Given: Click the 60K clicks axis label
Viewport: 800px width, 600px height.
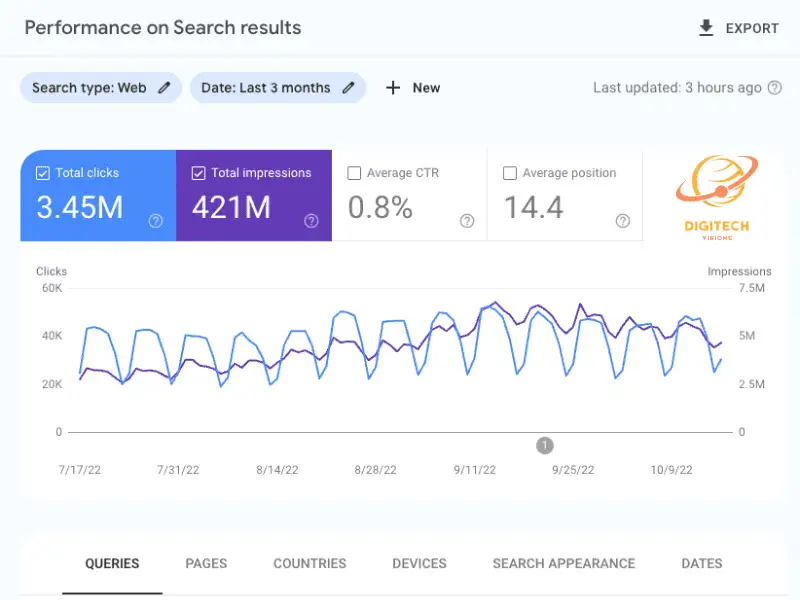Looking at the screenshot, I should pos(52,288).
